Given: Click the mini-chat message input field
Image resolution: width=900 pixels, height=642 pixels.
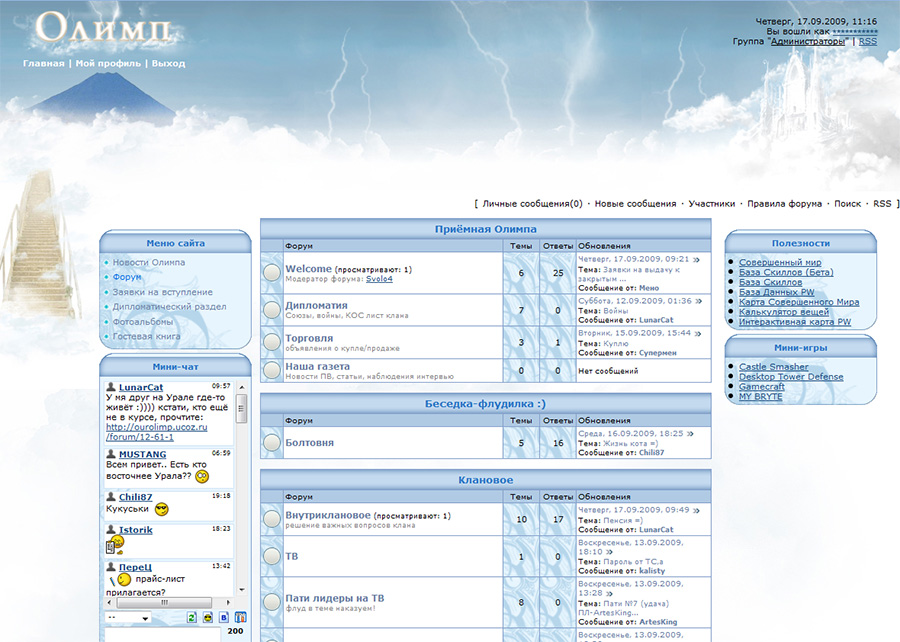Looking at the screenshot, I should click(162, 634).
